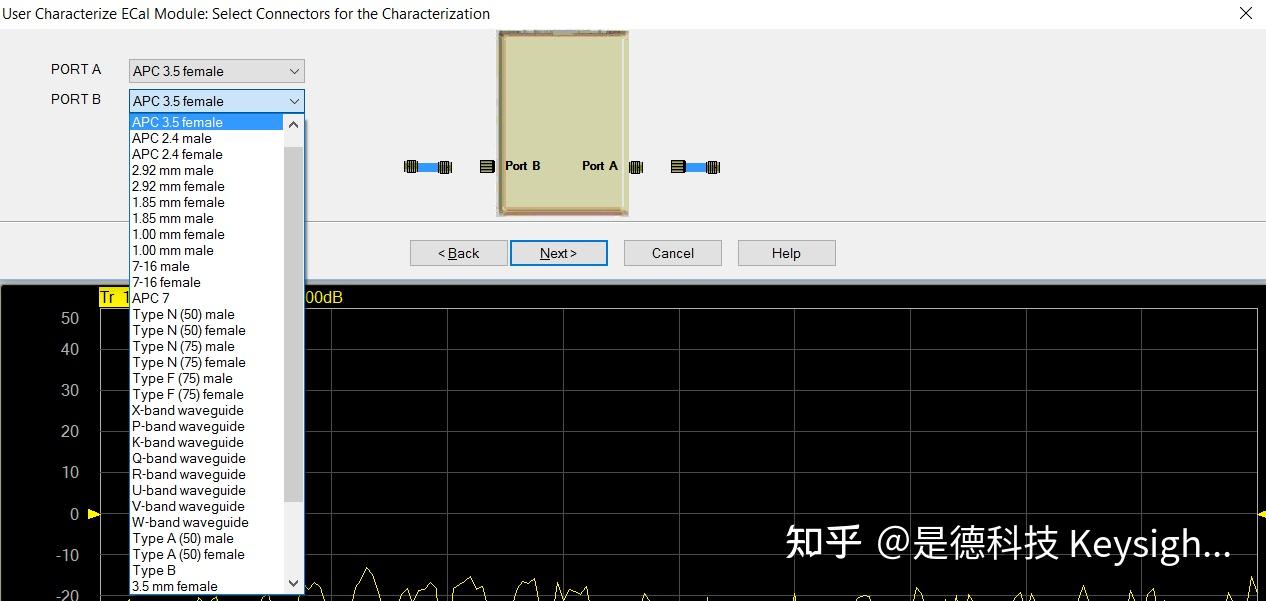Image resolution: width=1266 pixels, height=601 pixels.
Task: Click the right blue test cable icon
Action: [x=695, y=166]
